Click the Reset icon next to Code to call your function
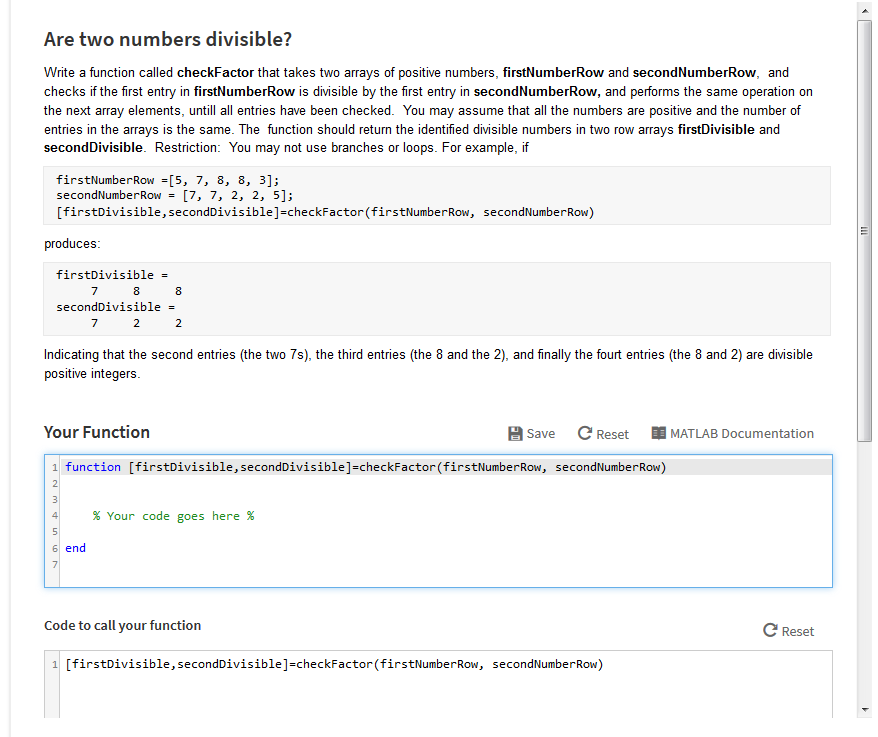 769,630
